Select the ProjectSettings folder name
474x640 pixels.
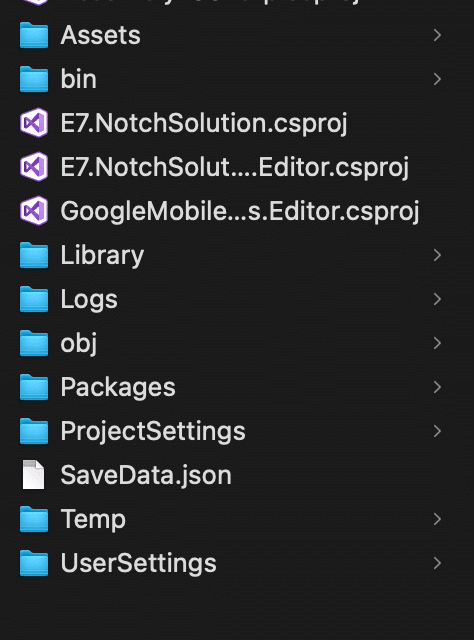[x=153, y=432]
